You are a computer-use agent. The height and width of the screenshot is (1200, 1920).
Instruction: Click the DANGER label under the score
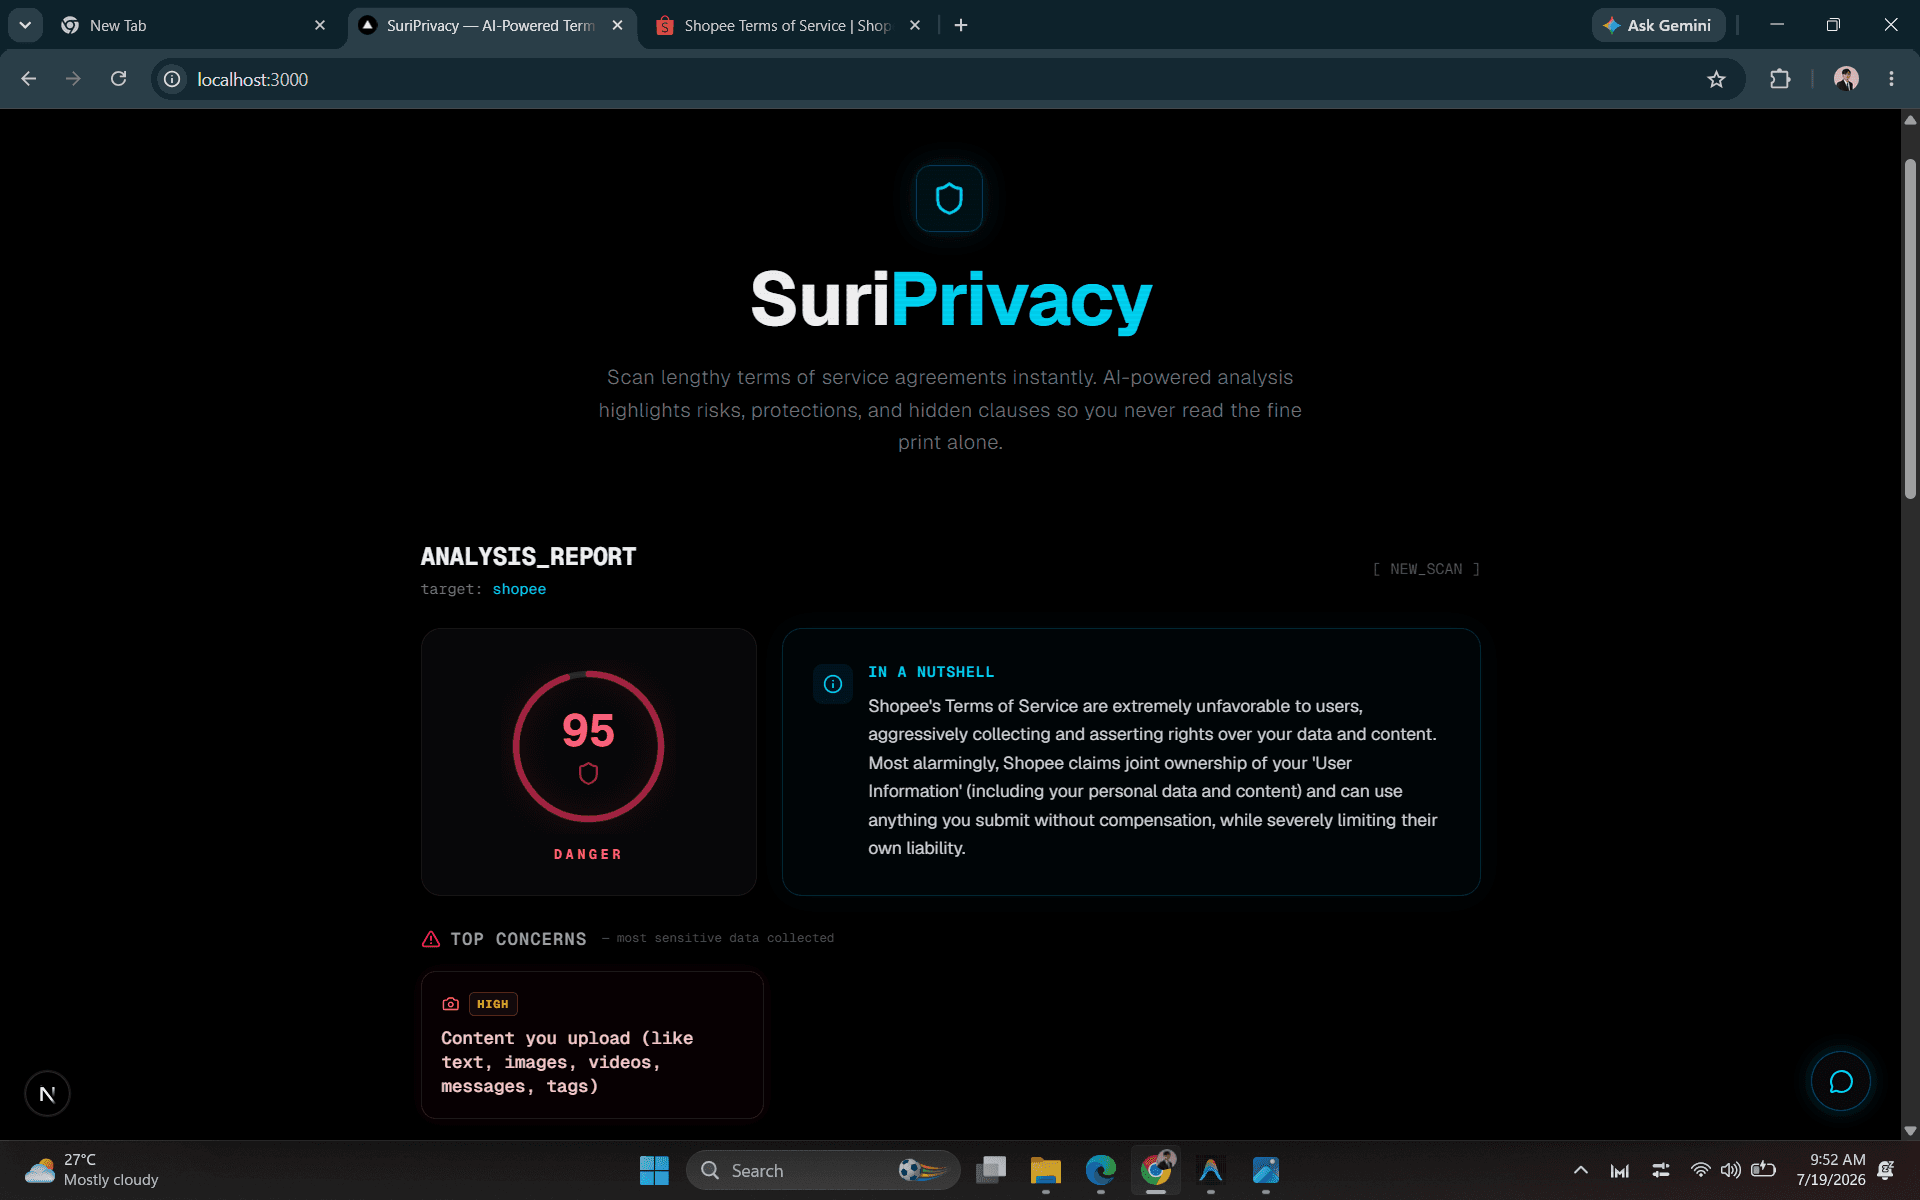(588, 854)
